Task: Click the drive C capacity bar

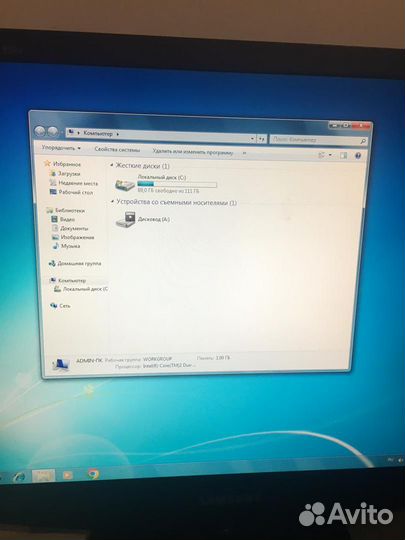Action: click(x=177, y=184)
